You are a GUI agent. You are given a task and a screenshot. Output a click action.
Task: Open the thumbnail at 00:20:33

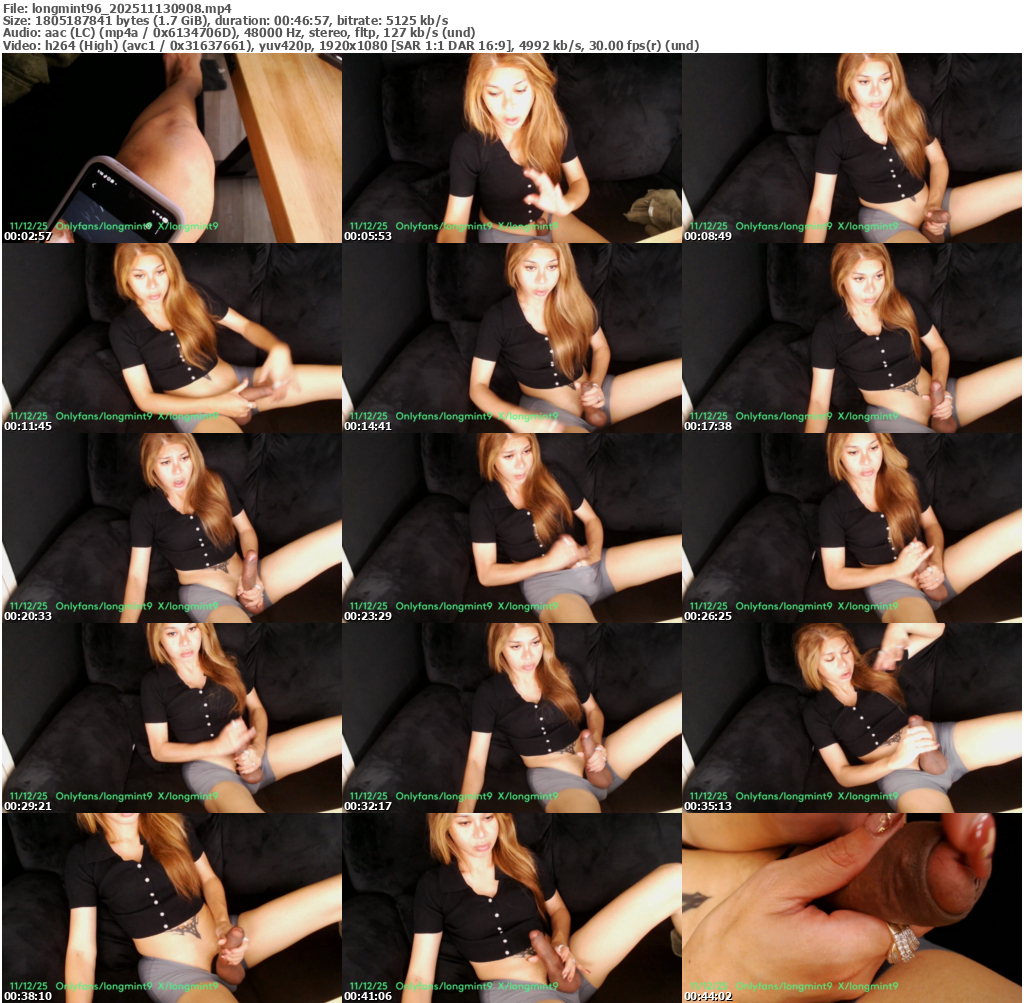coord(171,528)
